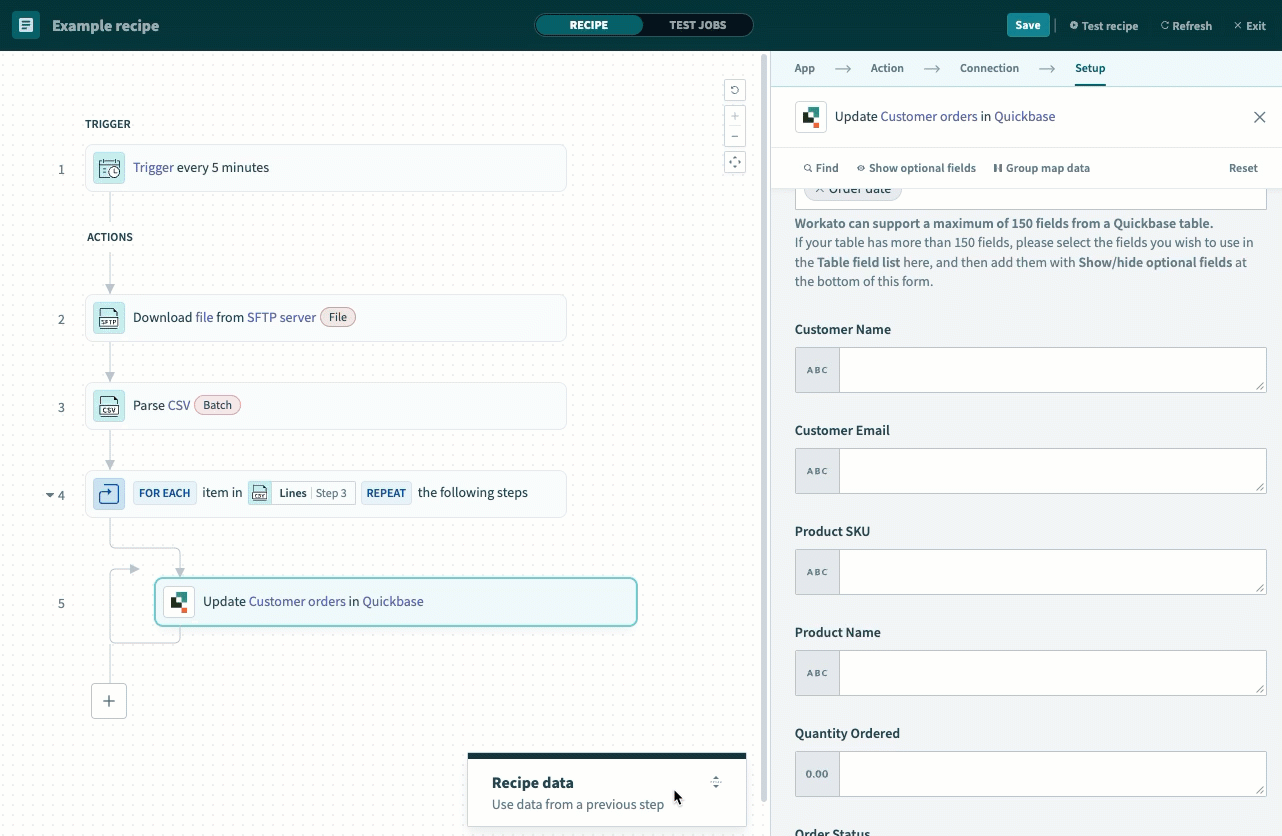Viewport: 1282px width, 836px height.
Task: Save the recipe
Action: [x=1027, y=25]
